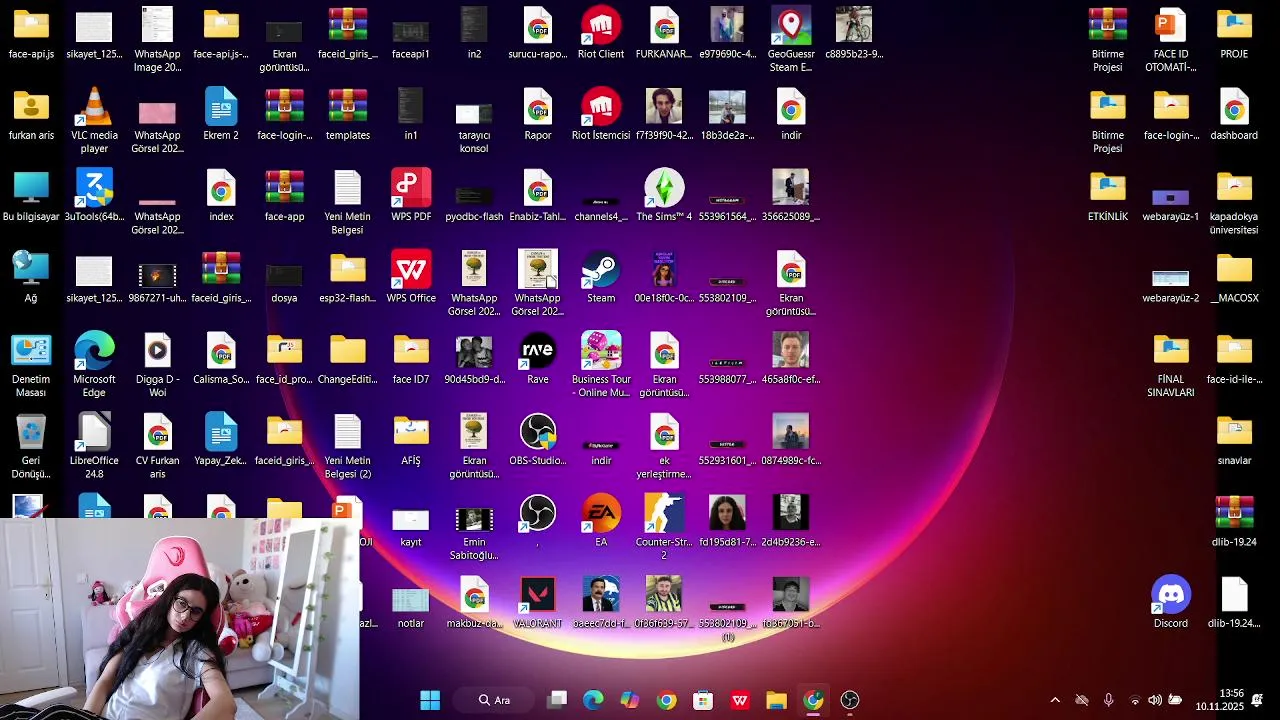Open the PROJE folder
Screen dimensions: 1280x720
click(1234, 33)
